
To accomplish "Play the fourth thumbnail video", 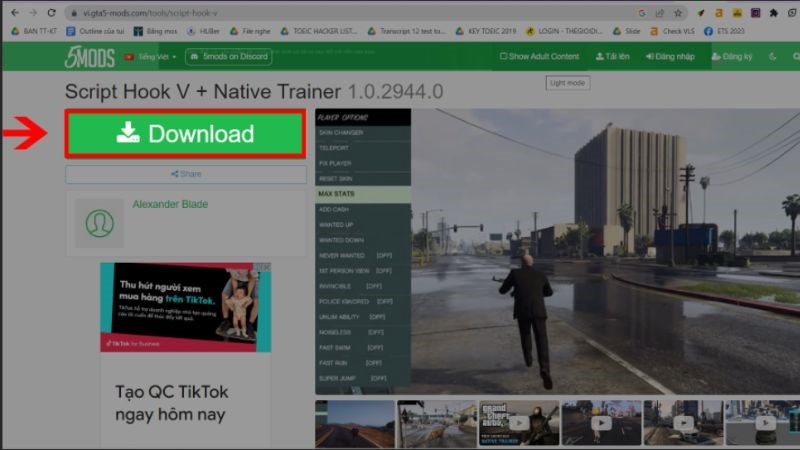I will pyautogui.click(x=601, y=423).
